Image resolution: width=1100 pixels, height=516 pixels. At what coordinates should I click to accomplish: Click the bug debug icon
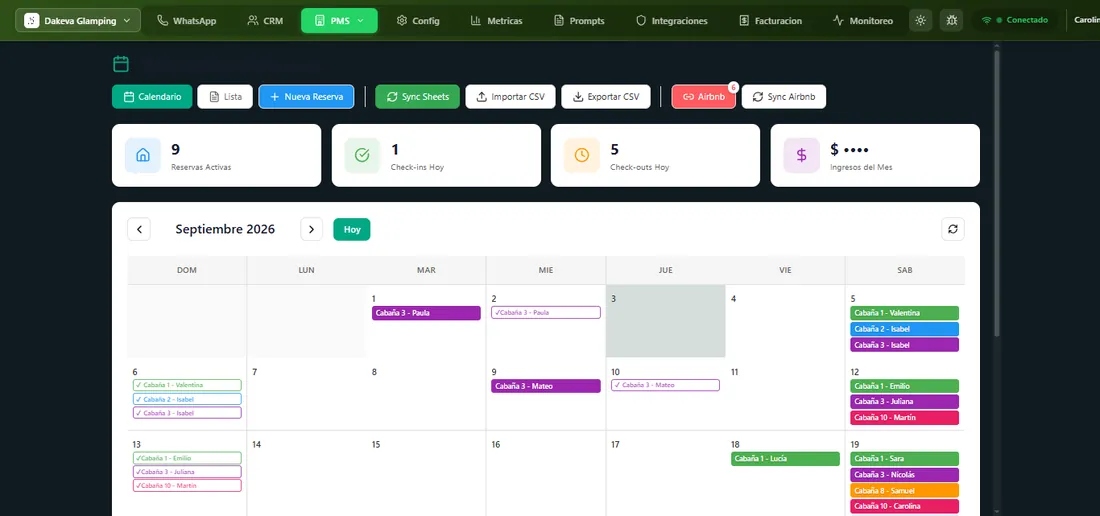[951, 20]
